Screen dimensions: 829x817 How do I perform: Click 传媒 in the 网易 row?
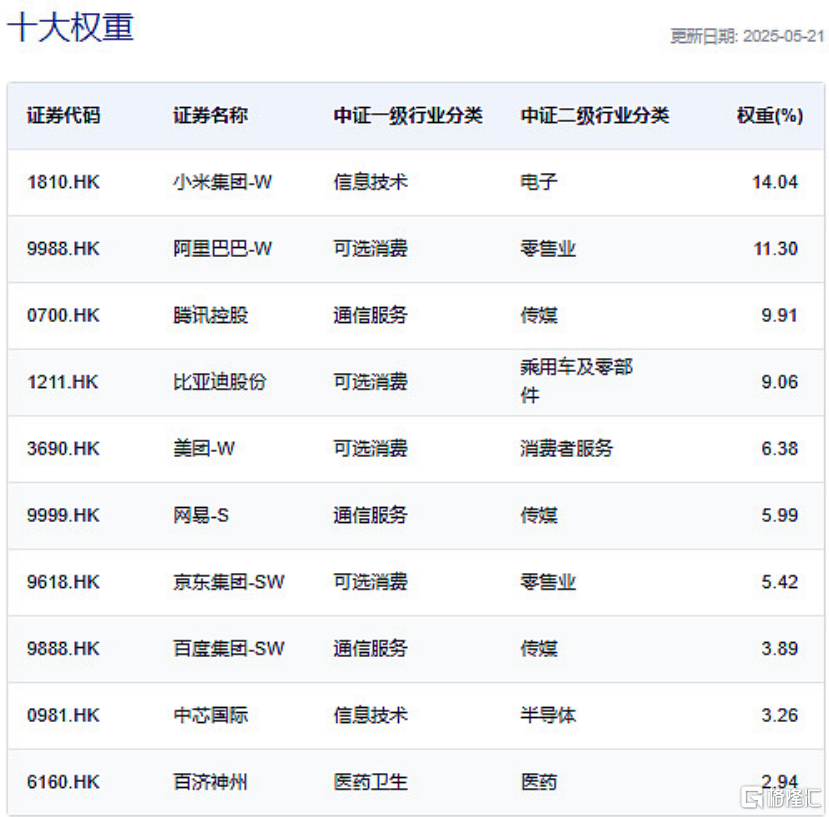coord(539,515)
